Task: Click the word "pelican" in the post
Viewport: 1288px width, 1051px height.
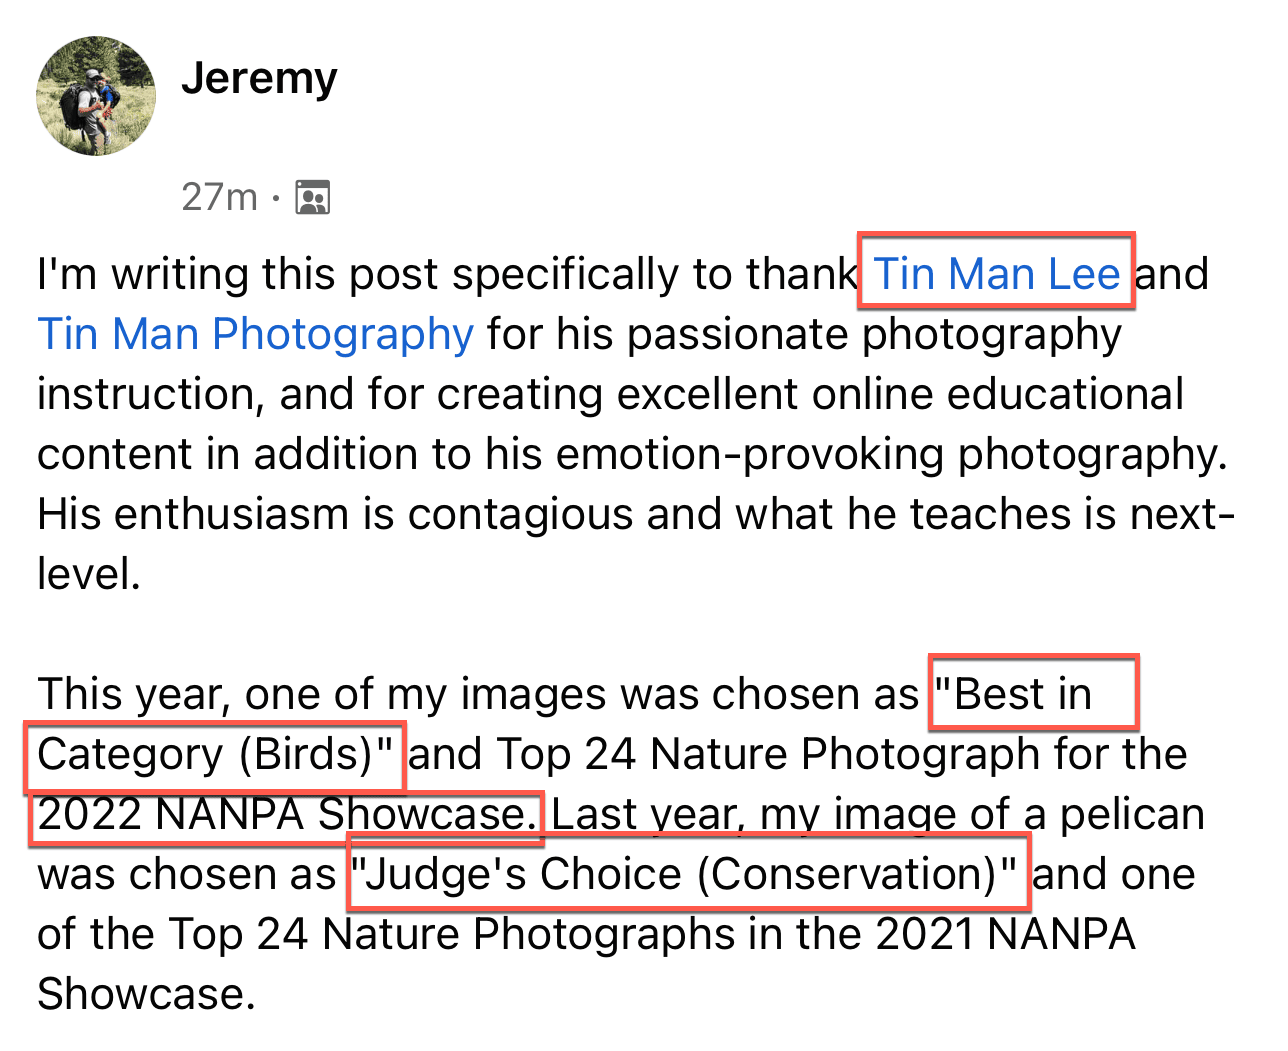Action: point(1132,814)
